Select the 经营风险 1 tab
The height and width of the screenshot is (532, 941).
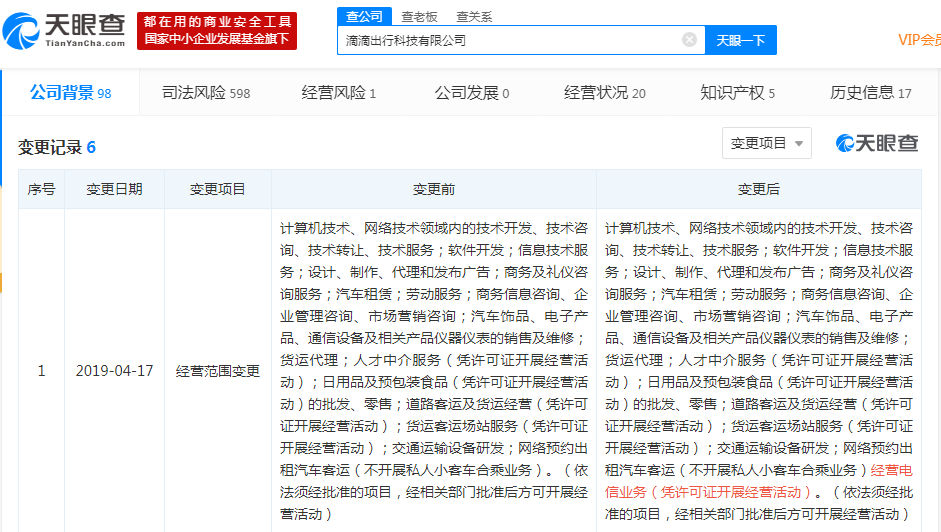point(338,92)
